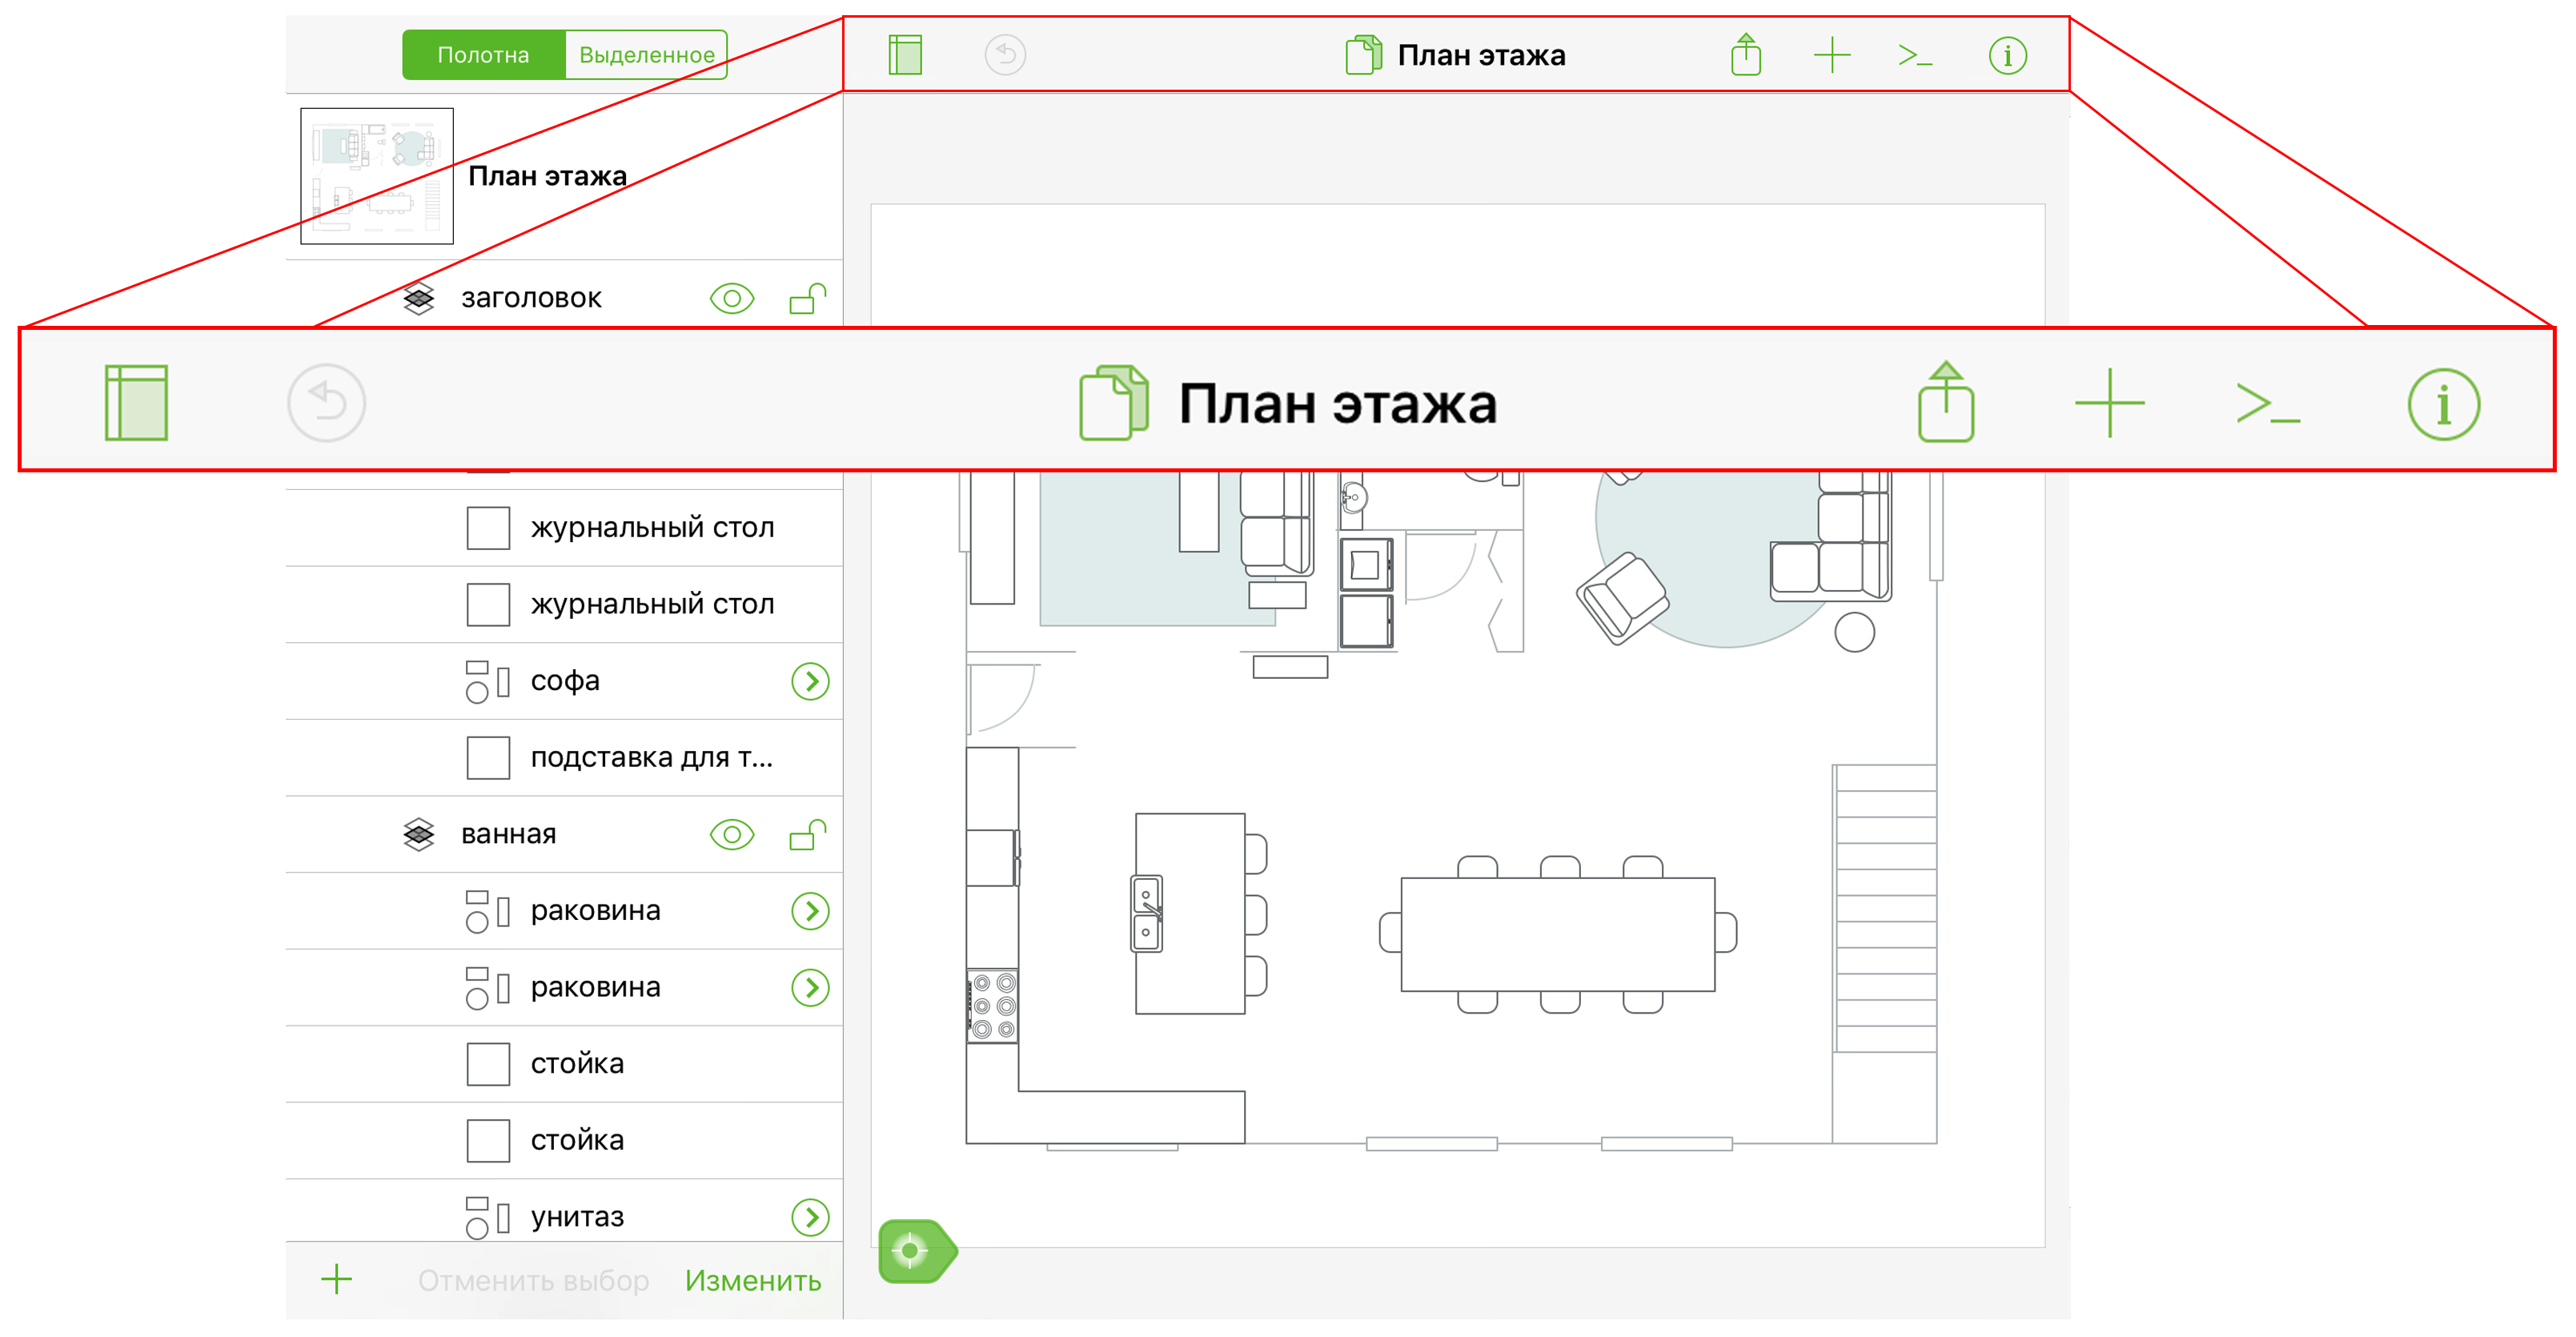Select the 'софа' row label
Screen dimensions: 2576x1337
point(565,681)
